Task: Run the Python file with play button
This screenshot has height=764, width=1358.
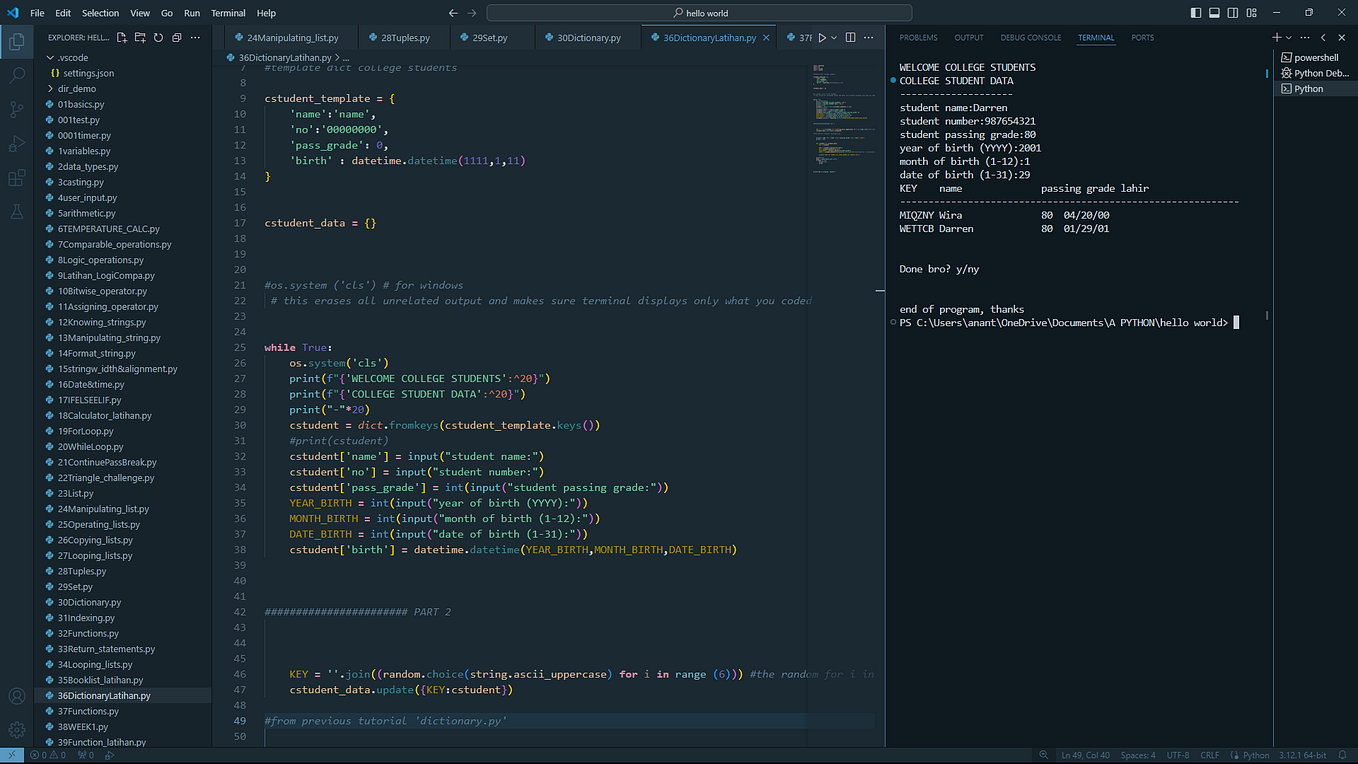Action: click(x=822, y=37)
